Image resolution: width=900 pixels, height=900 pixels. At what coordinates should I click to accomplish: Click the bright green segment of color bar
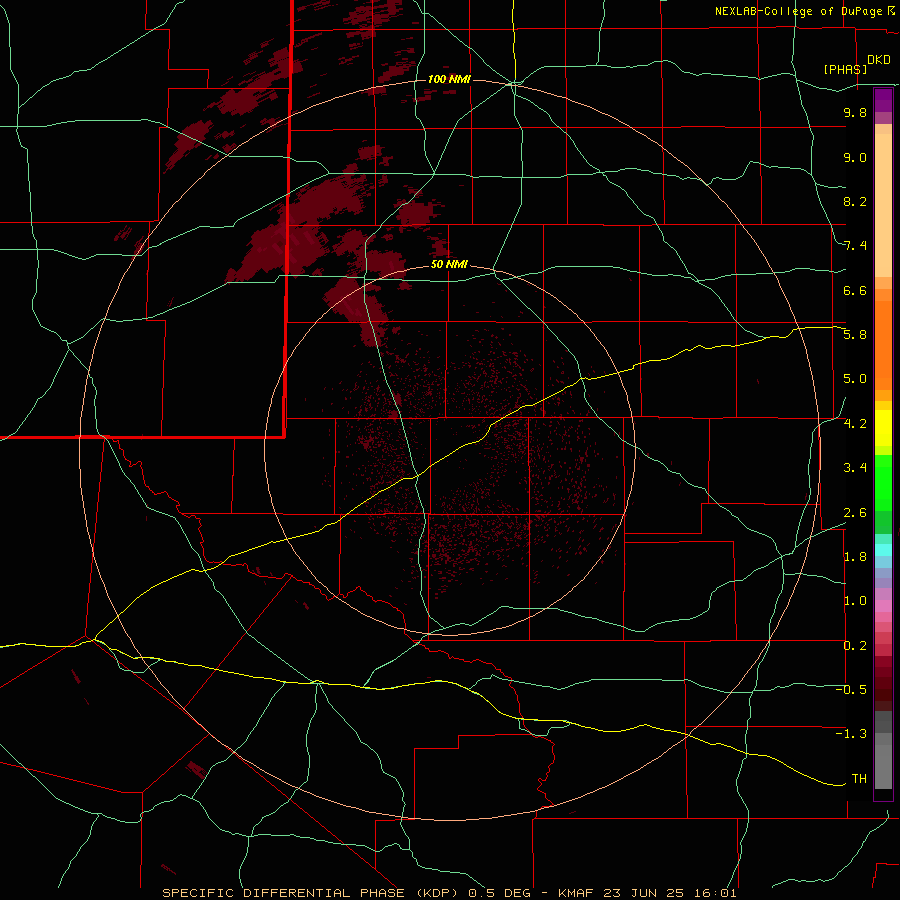[883, 483]
